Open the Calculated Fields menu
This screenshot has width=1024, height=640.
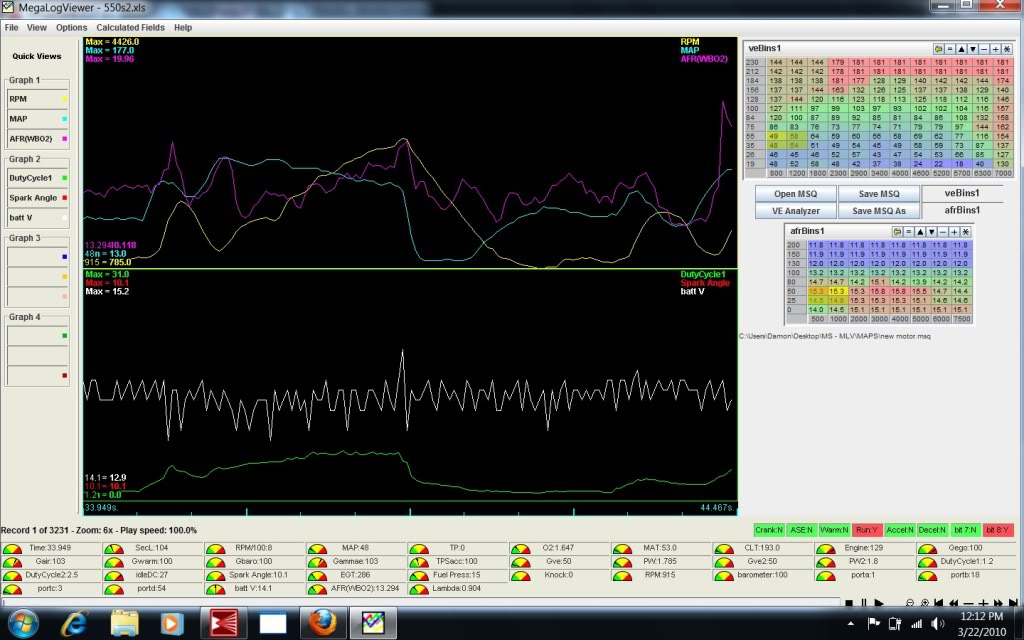pyautogui.click(x=130, y=27)
